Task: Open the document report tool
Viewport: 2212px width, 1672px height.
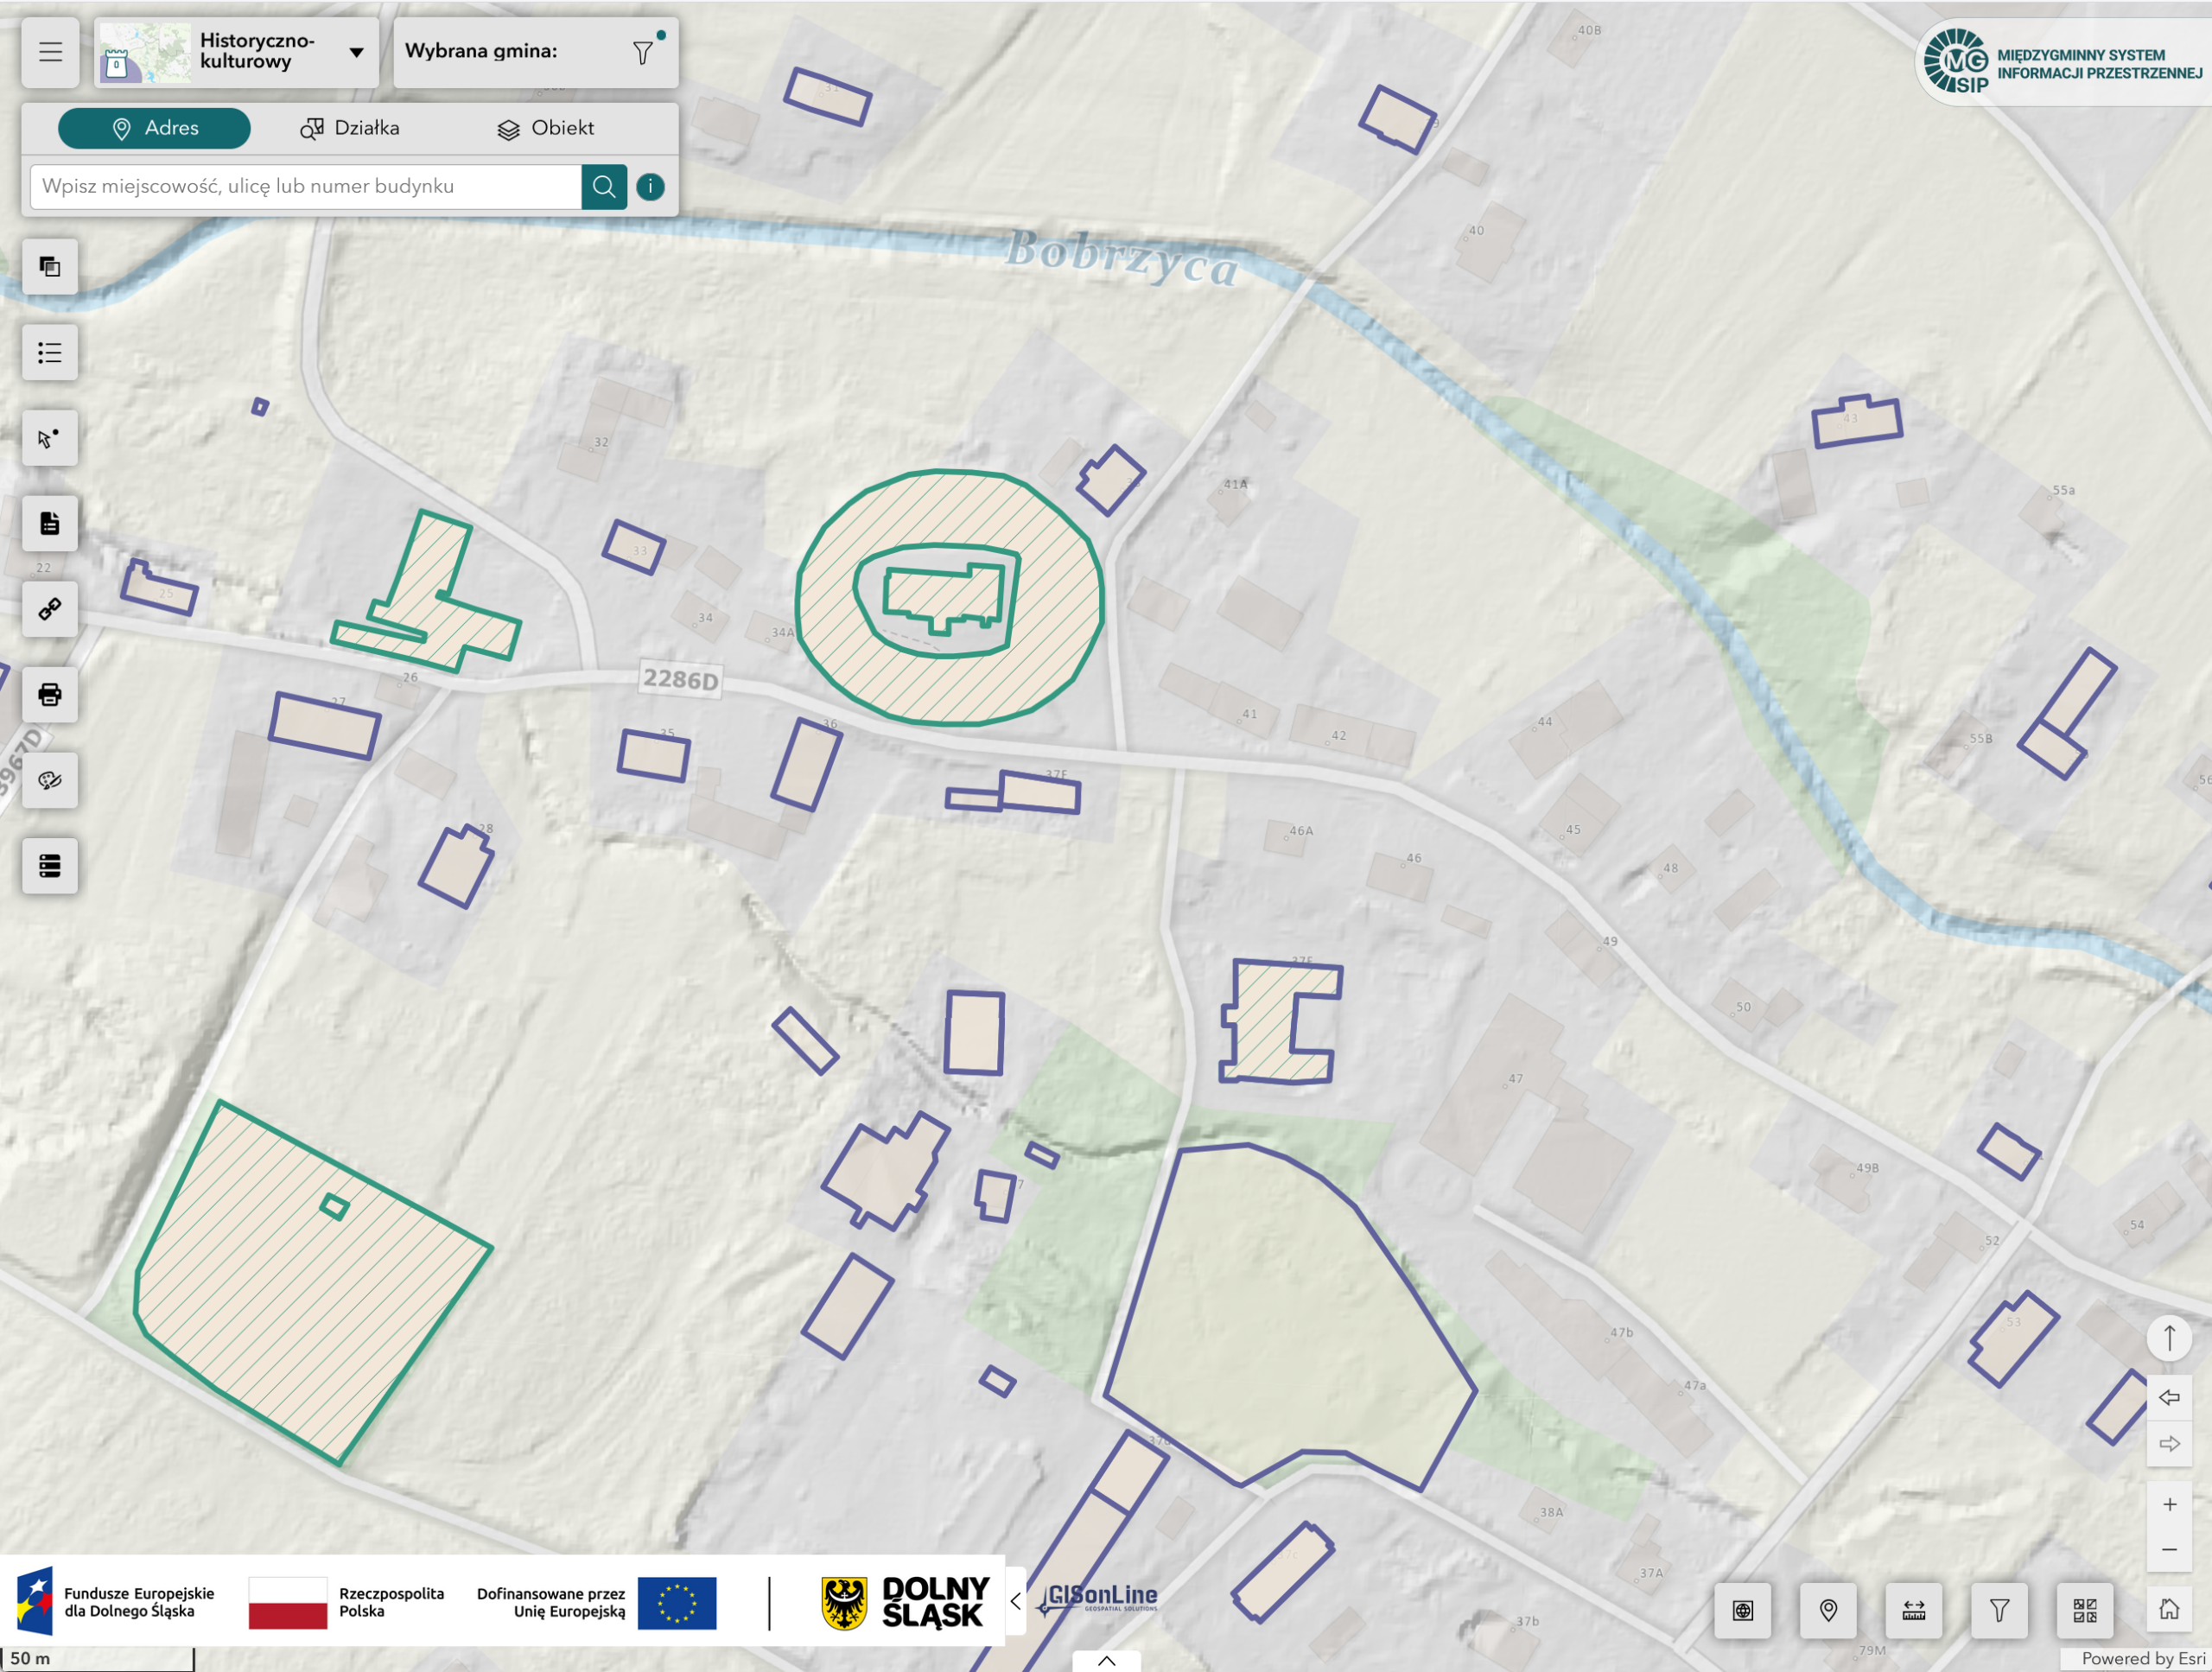Action: (x=50, y=523)
